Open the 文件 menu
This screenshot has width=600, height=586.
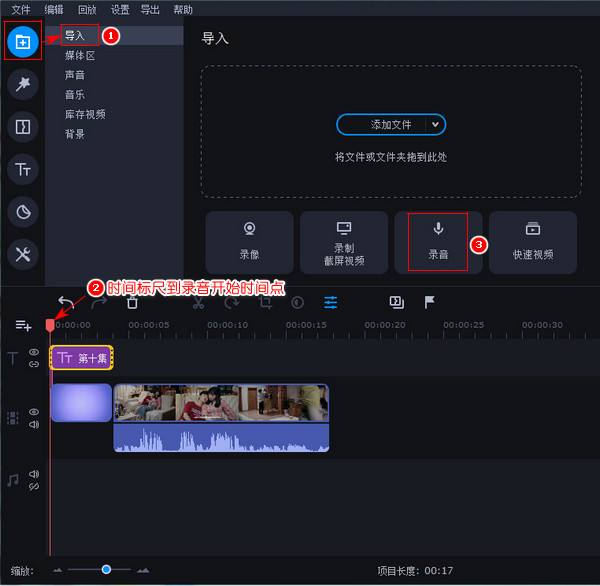pos(21,9)
